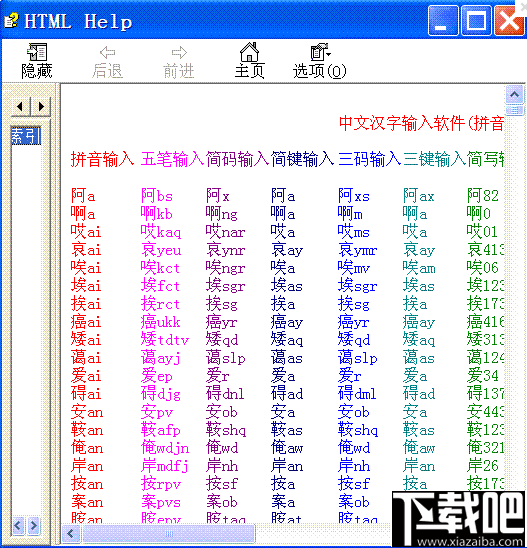The width and height of the screenshot is (527, 548).
Task: Click the entry 矮aq in navy column
Action: click(x=287, y=340)
